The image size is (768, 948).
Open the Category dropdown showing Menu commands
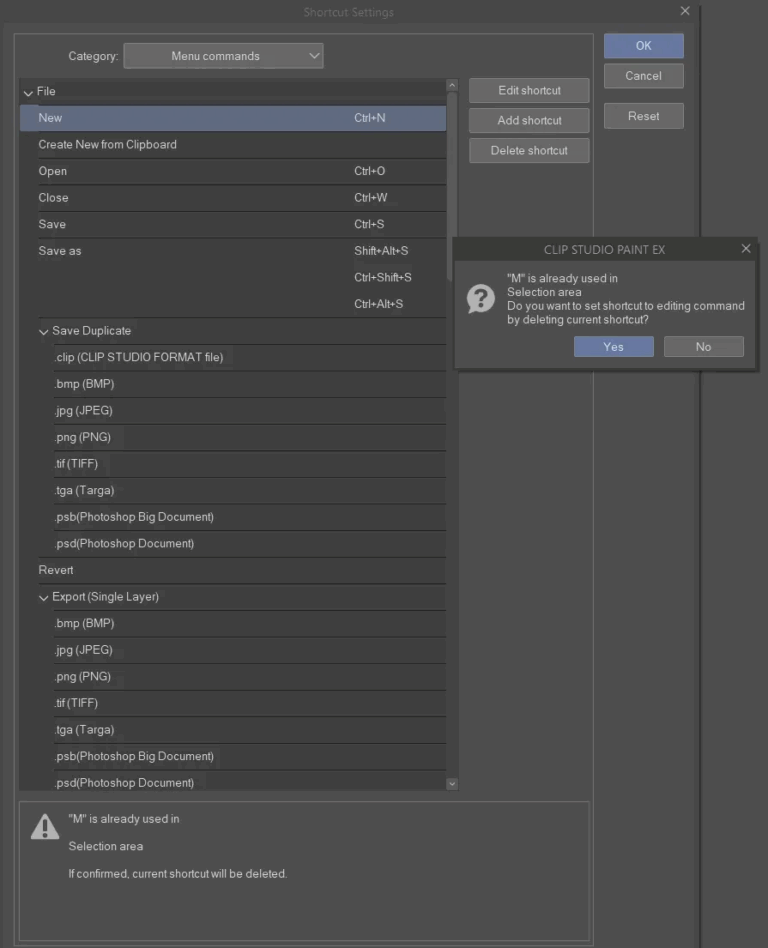pos(223,55)
